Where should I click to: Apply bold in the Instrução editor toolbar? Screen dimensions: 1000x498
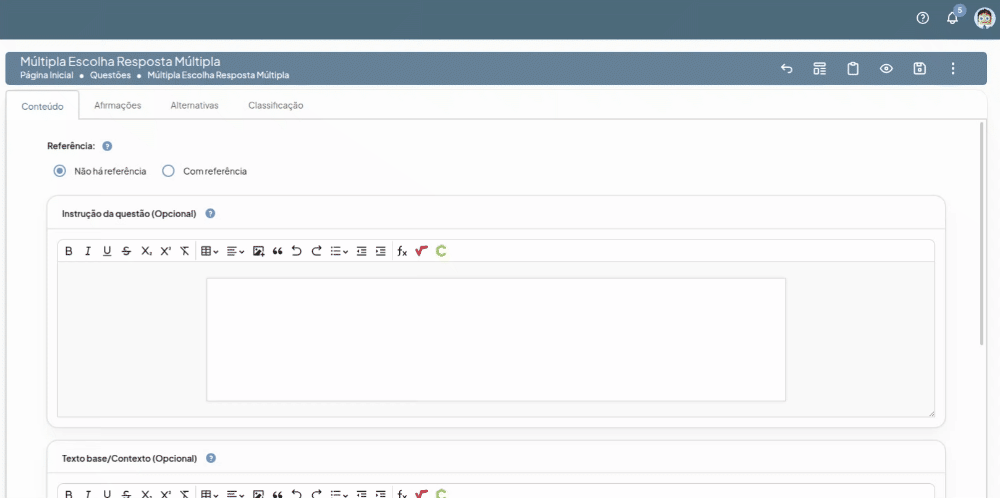(x=69, y=251)
